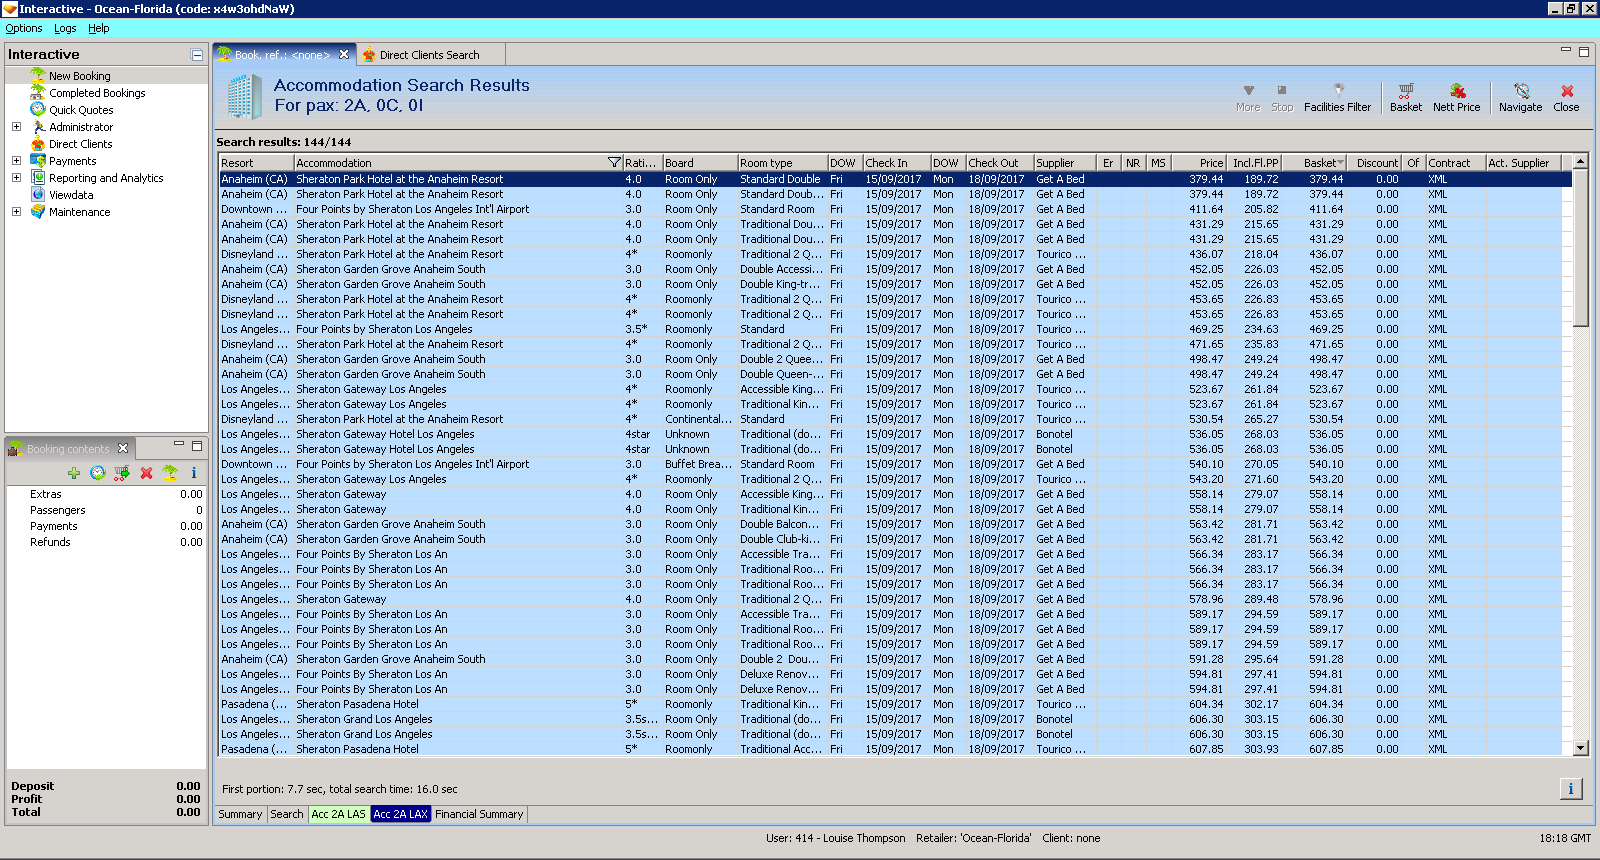The image size is (1600, 860).
Task: Switch to the Search bottom tab
Action: (x=287, y=814)
